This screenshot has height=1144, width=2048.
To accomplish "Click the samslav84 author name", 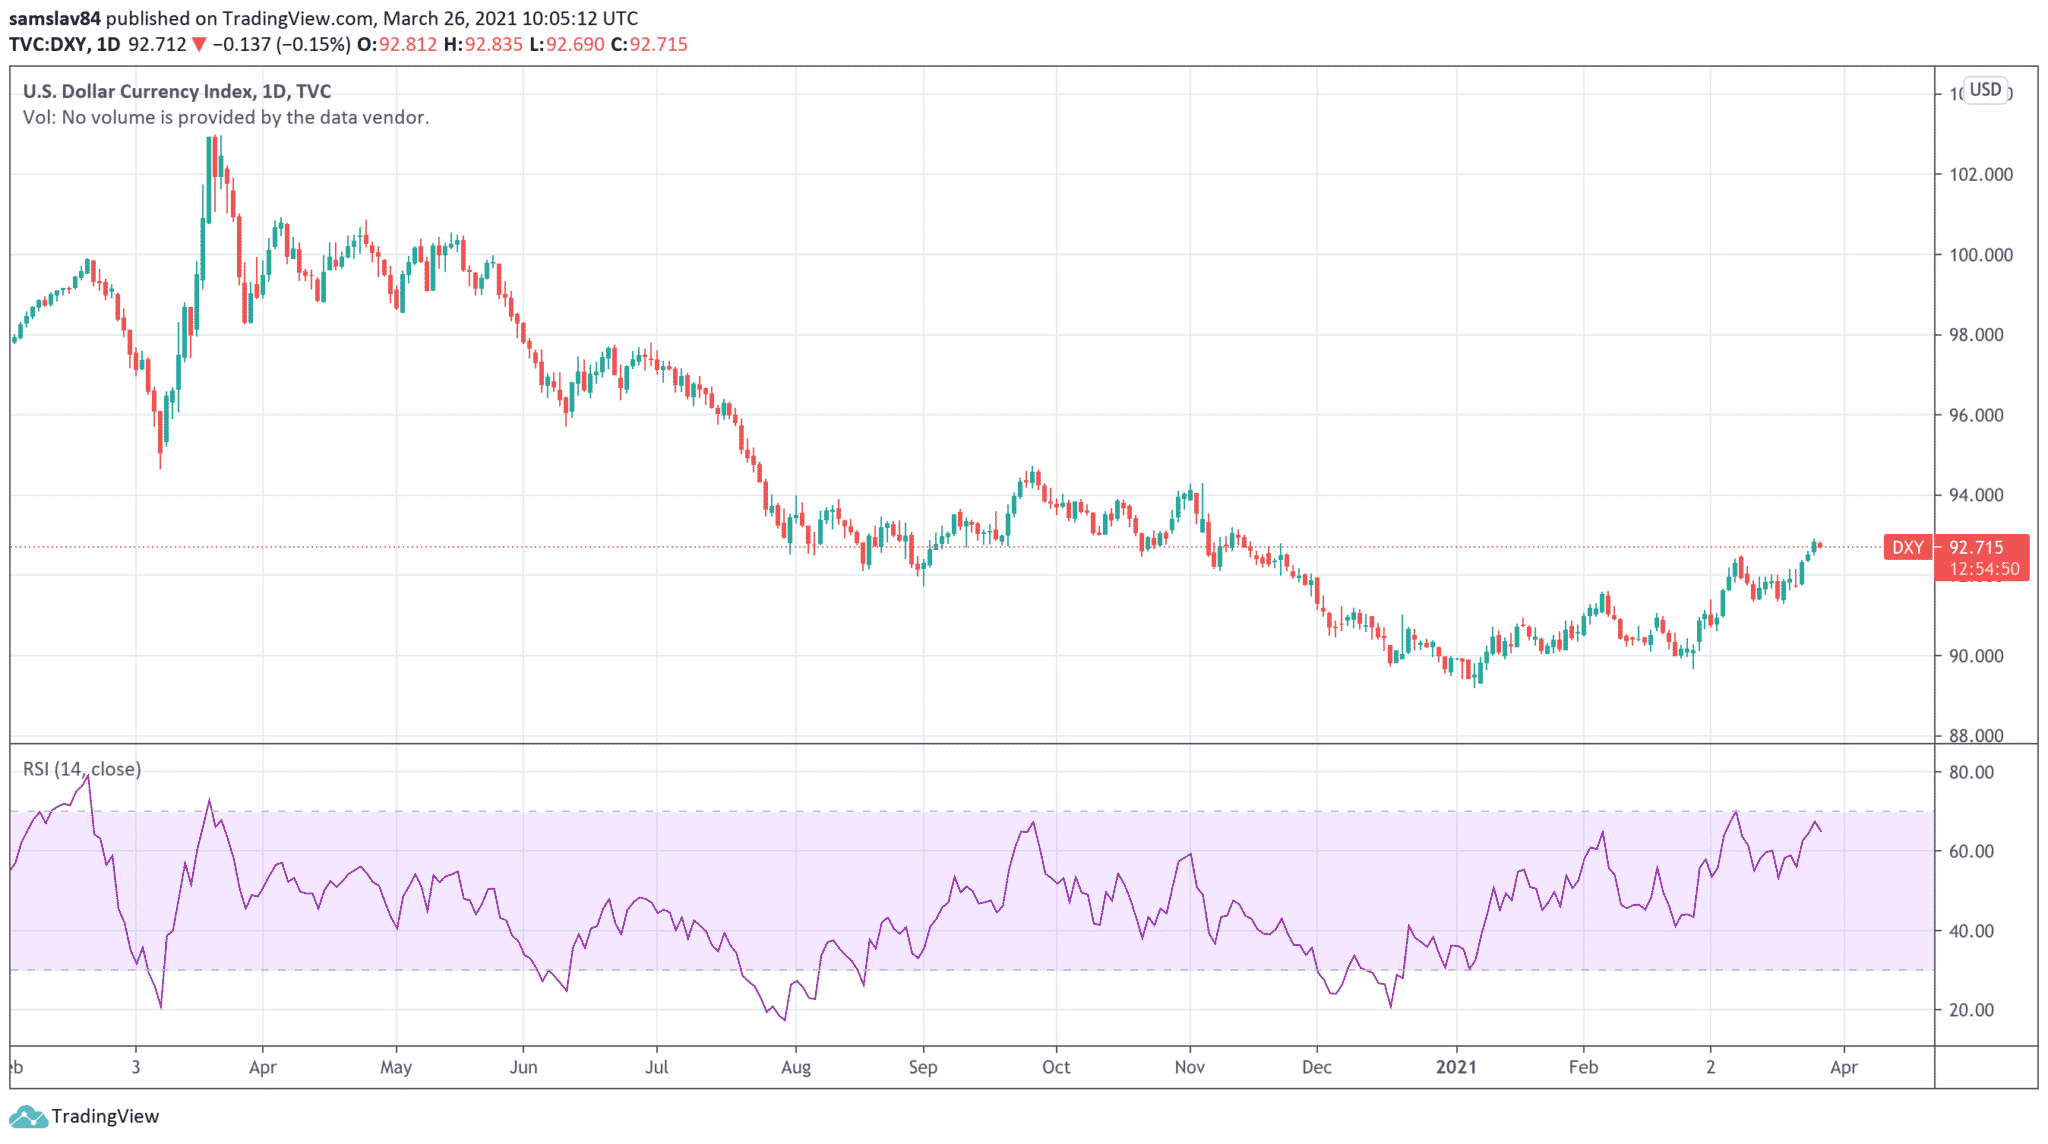I will (x=54, y=18).
